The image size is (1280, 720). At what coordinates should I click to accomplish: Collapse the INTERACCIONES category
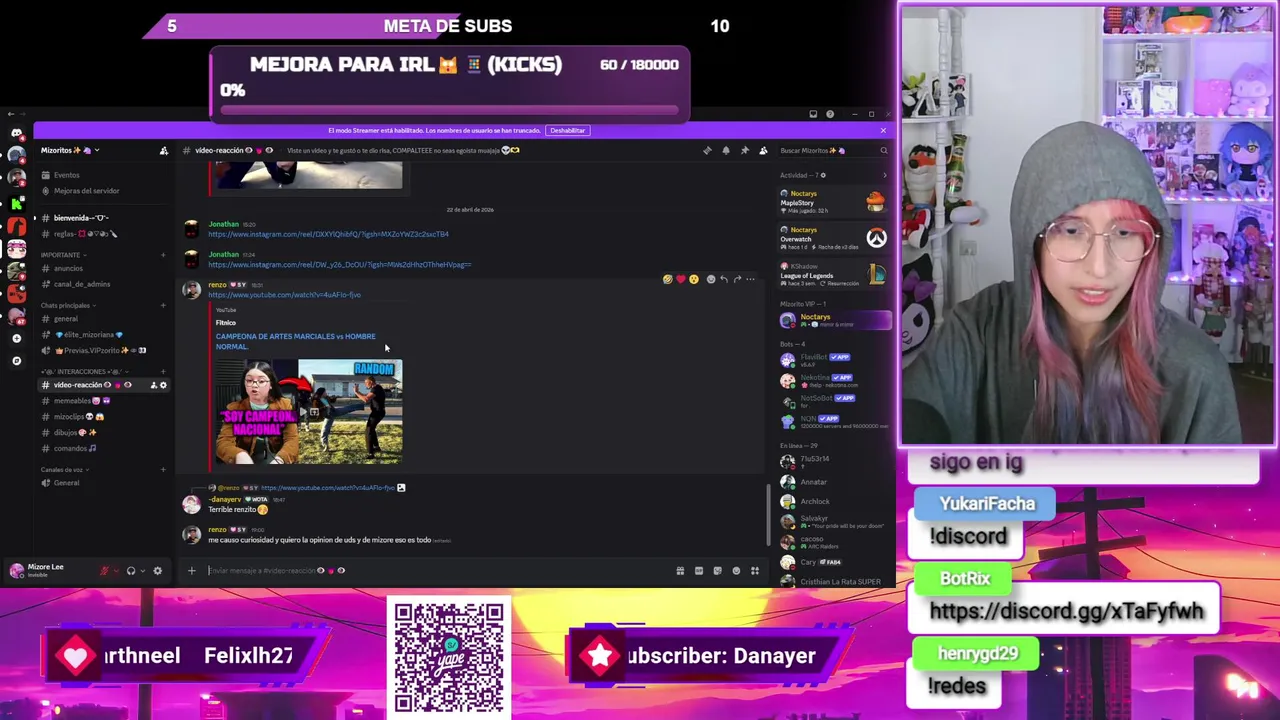coord(85,371)
